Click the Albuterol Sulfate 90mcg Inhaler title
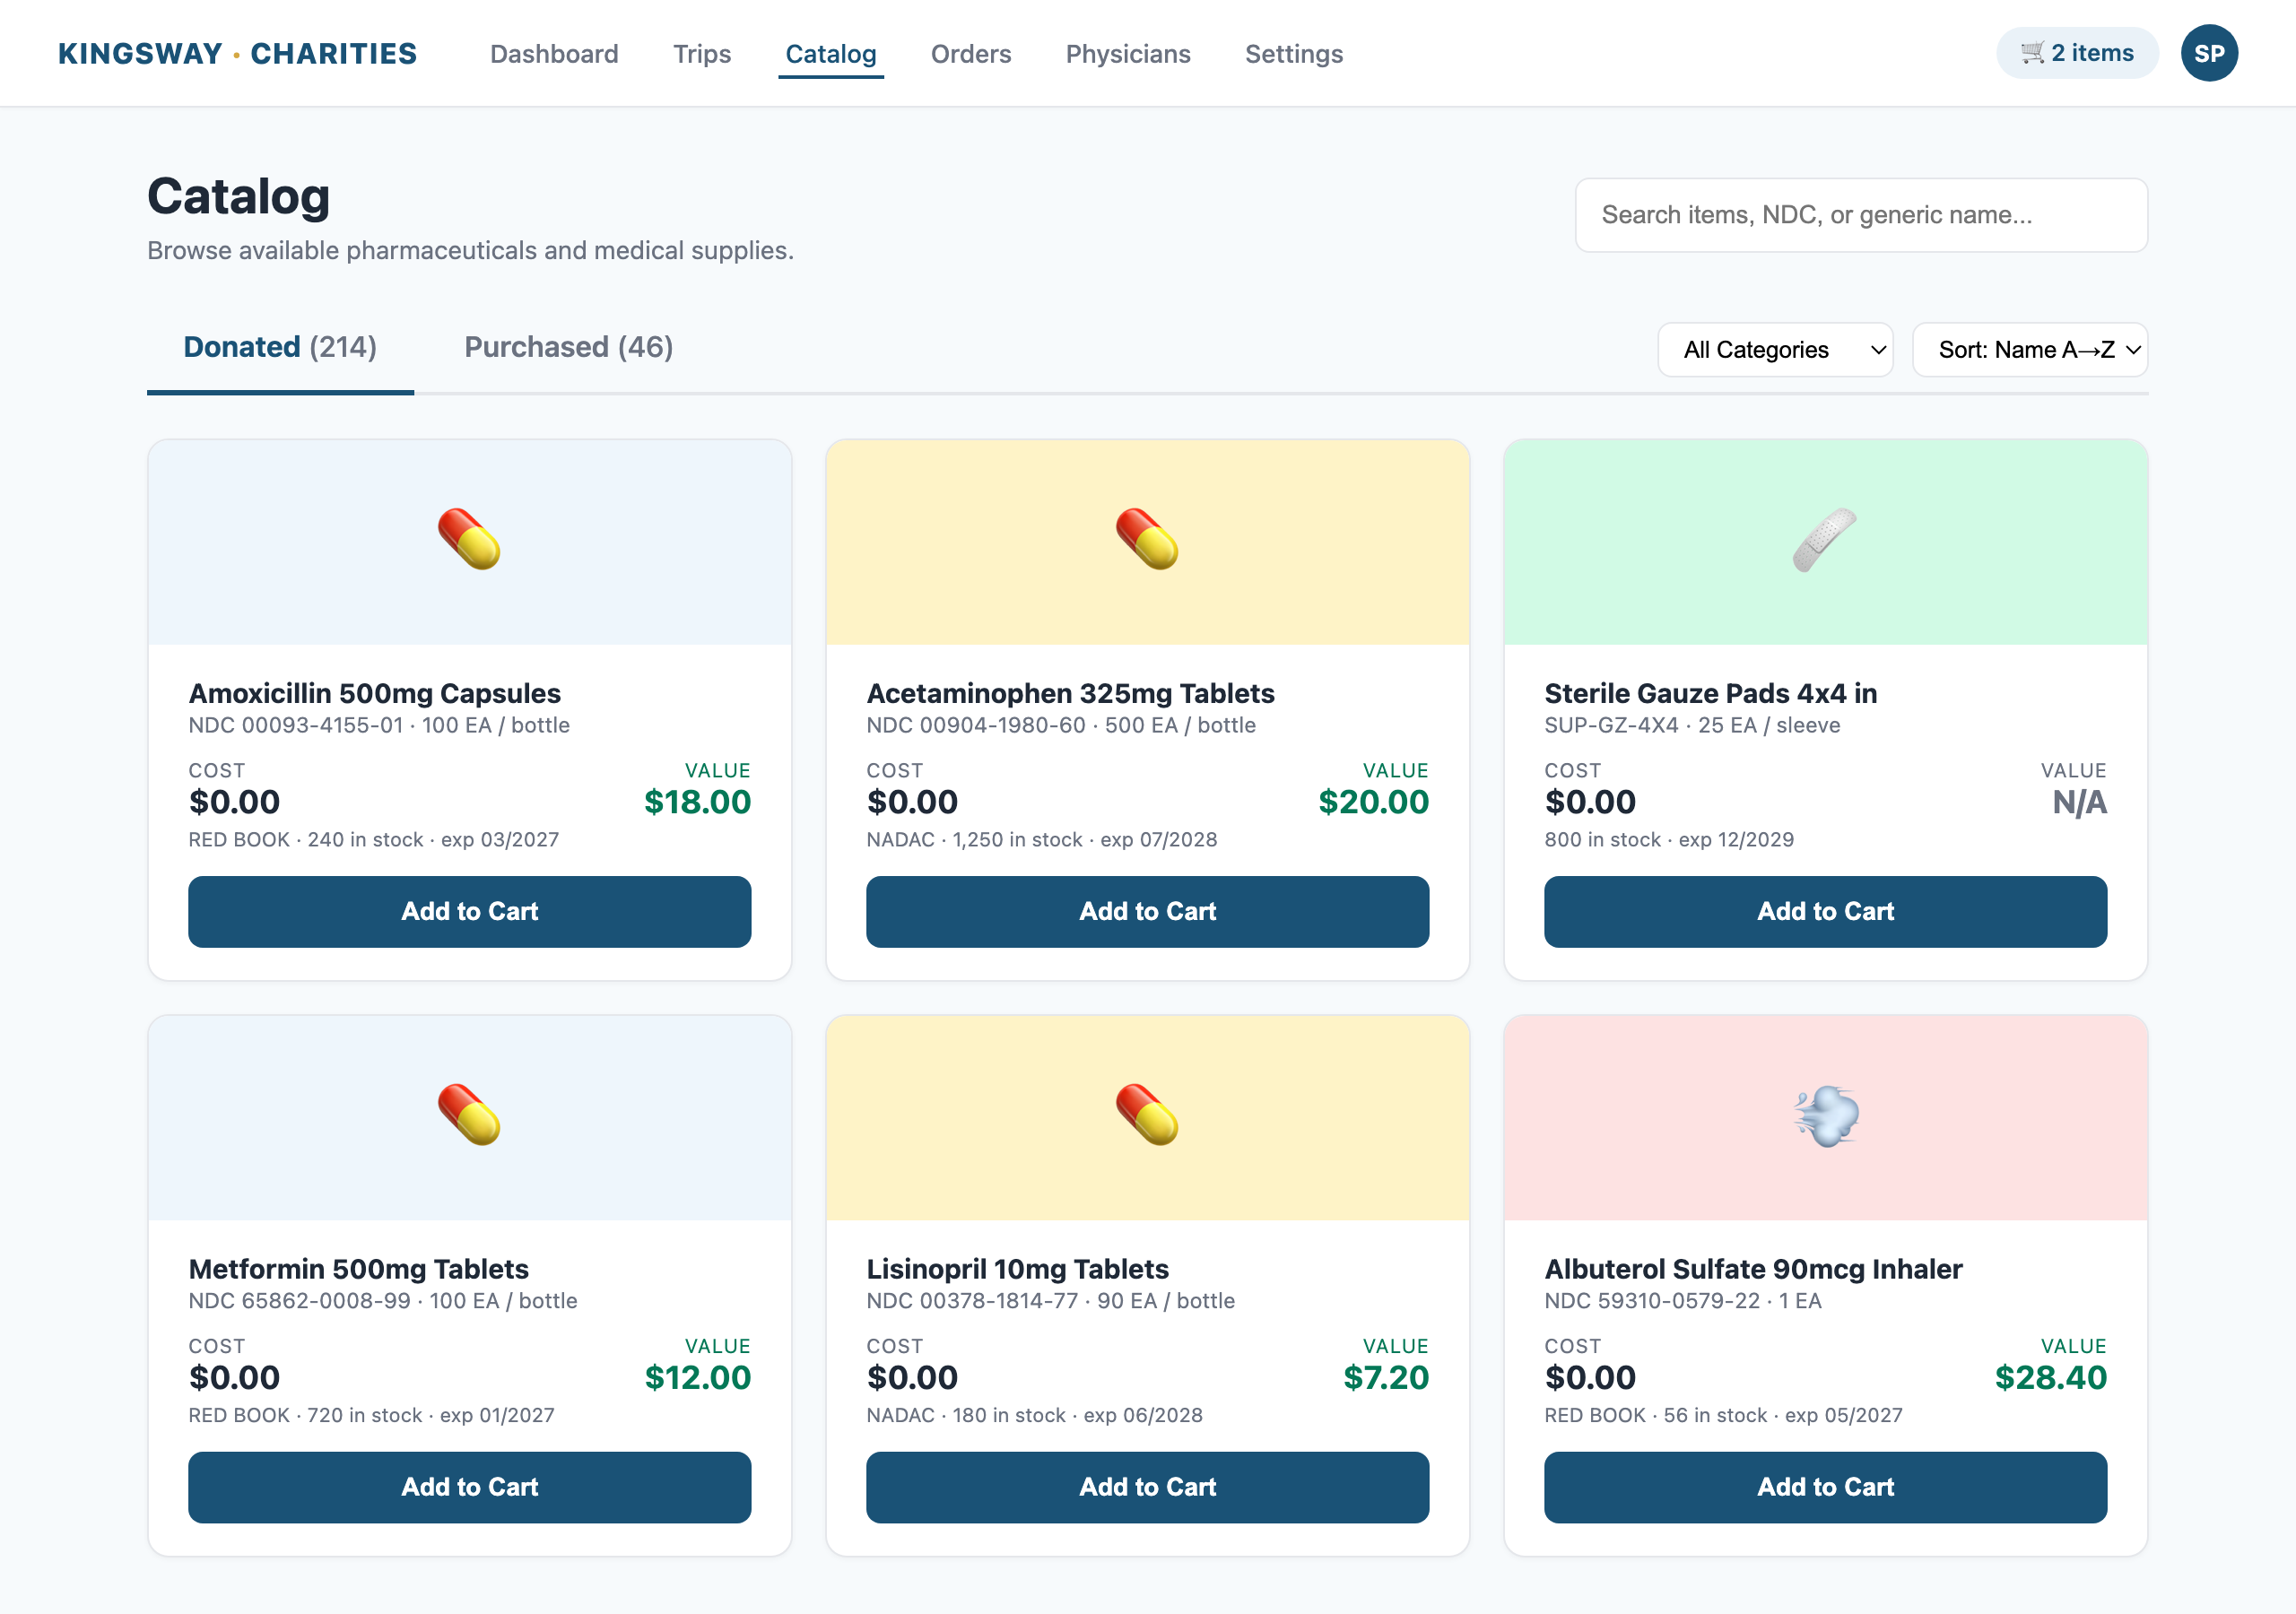This screenshot has width=2296, height=1614. coord(1753,1269)
